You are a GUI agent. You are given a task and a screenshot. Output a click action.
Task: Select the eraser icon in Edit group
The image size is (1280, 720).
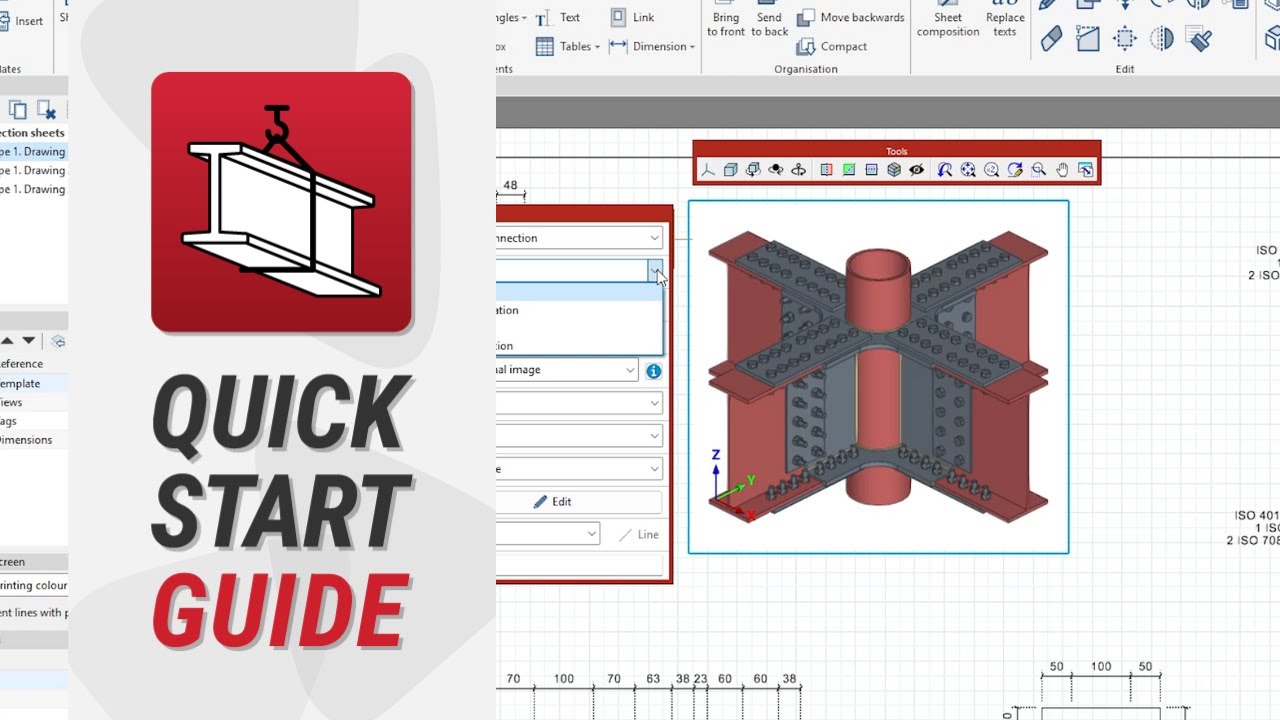tap(1051, 39)
